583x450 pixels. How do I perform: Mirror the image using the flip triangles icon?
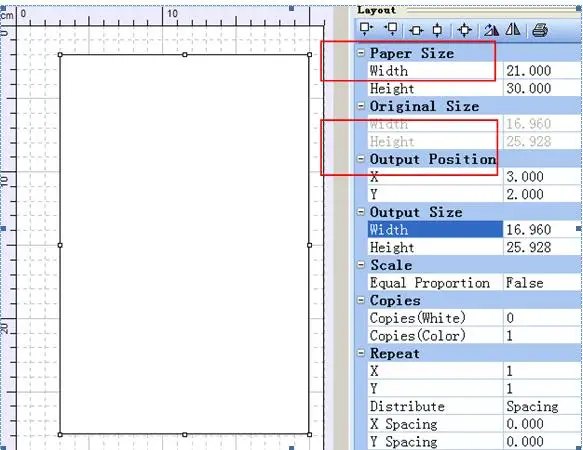pyautogui.click(x=513, y=29)
